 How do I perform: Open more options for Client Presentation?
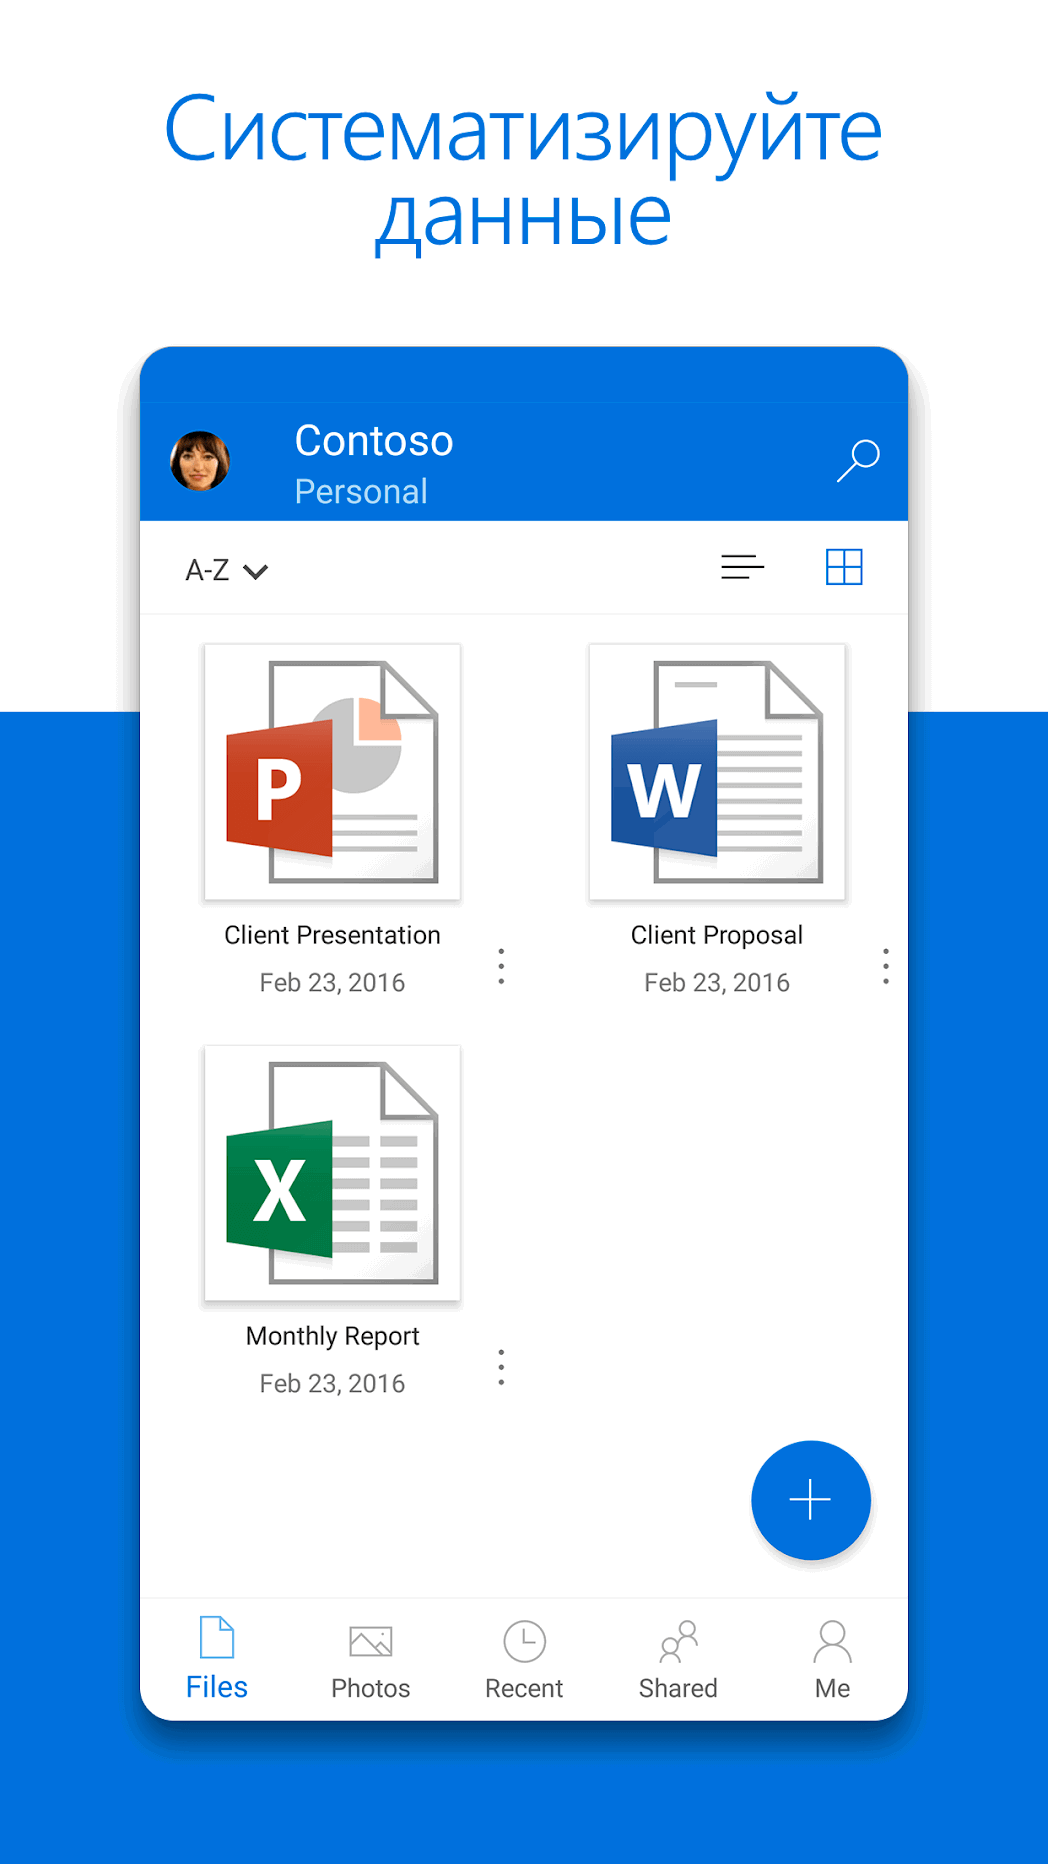click(501, 966)
